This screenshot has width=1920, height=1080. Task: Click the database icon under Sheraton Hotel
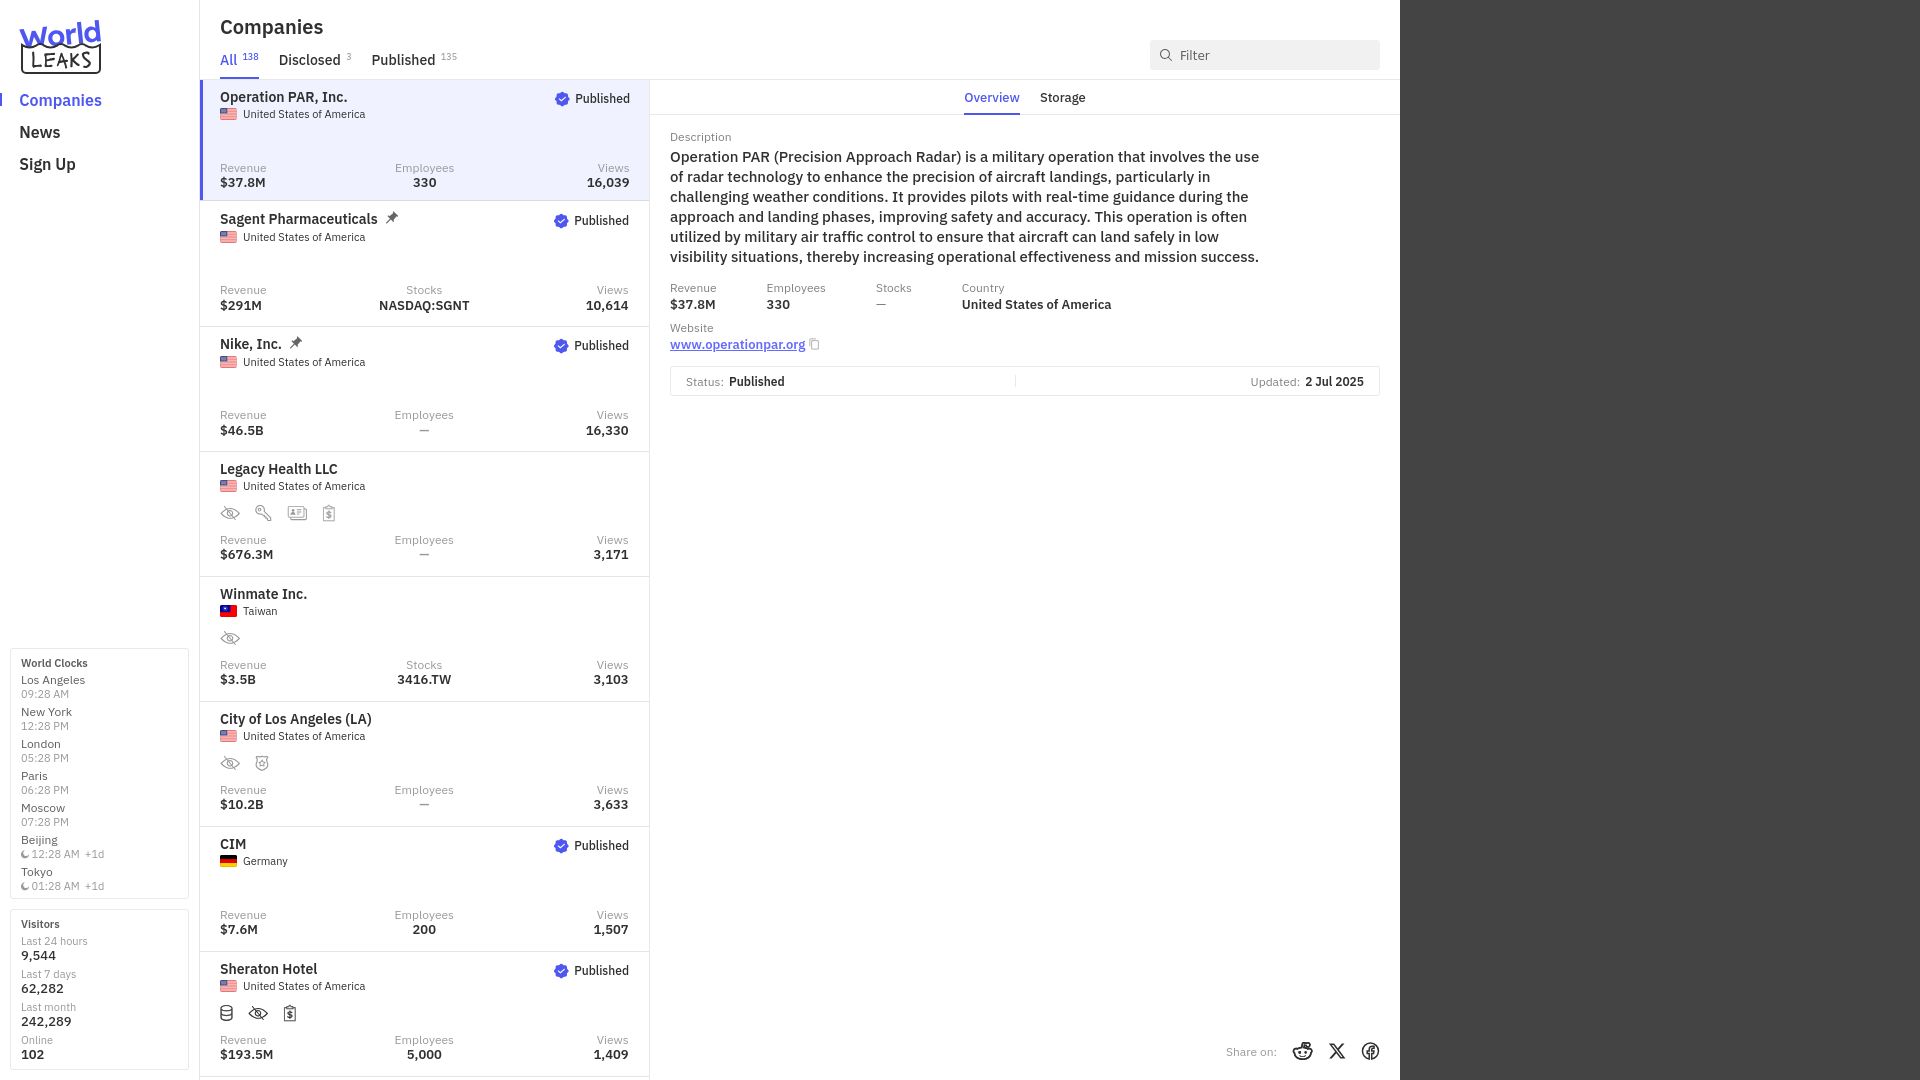[227, 1013]
